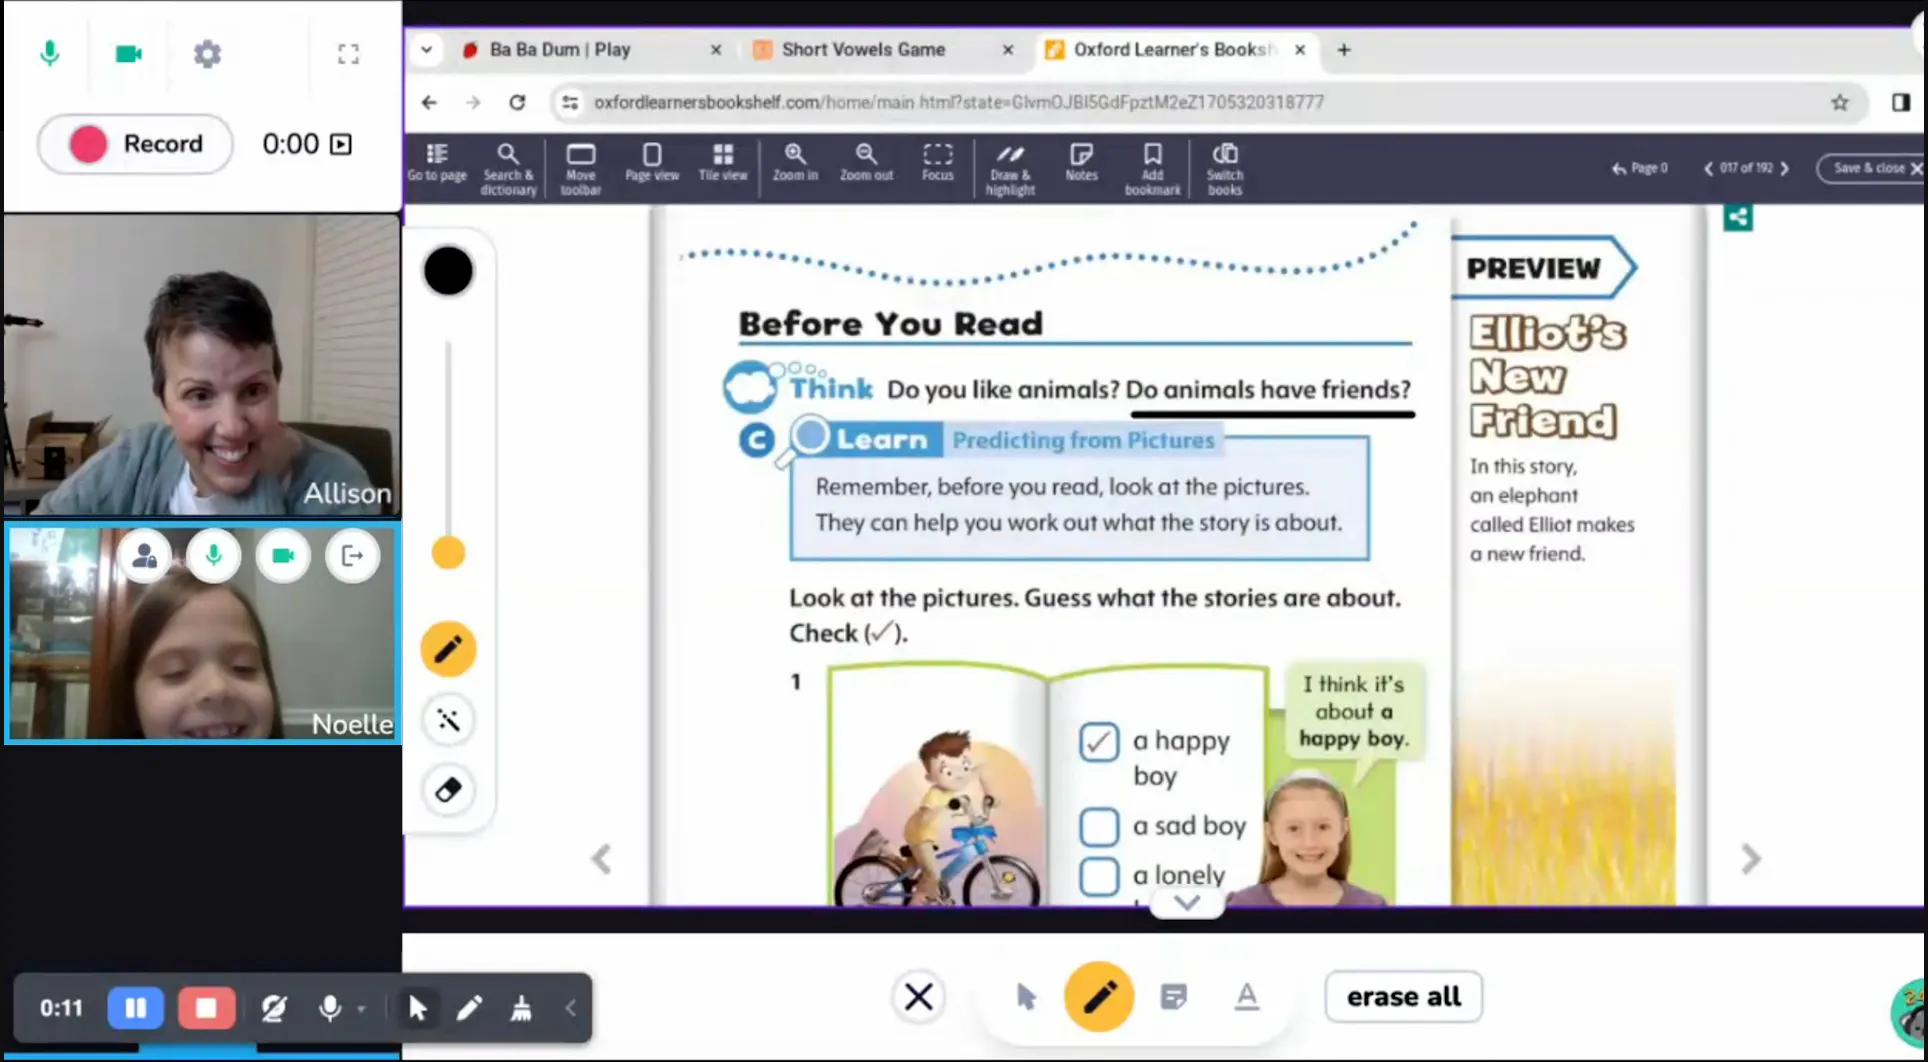Screen dimensions: 1928x1062
Task: Open Search & dictionary tool
Action: point(508,168)
